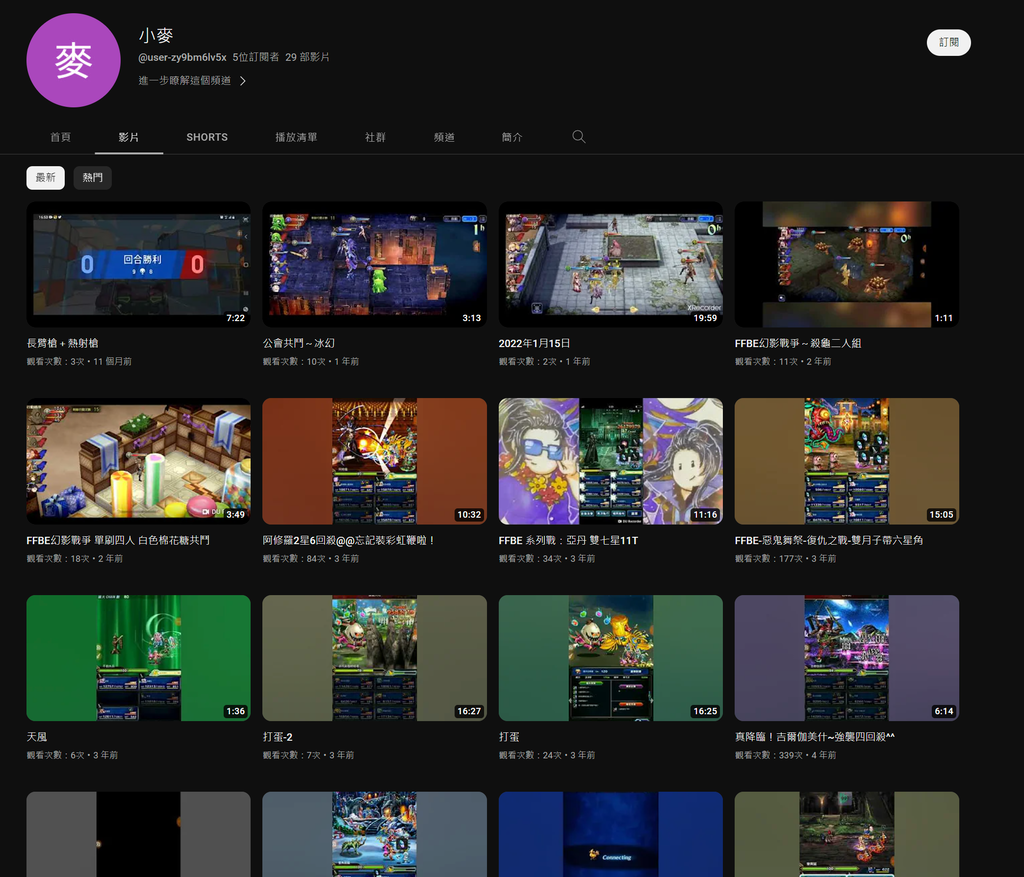Click the video title 2022年1月15日

[534, 343]
